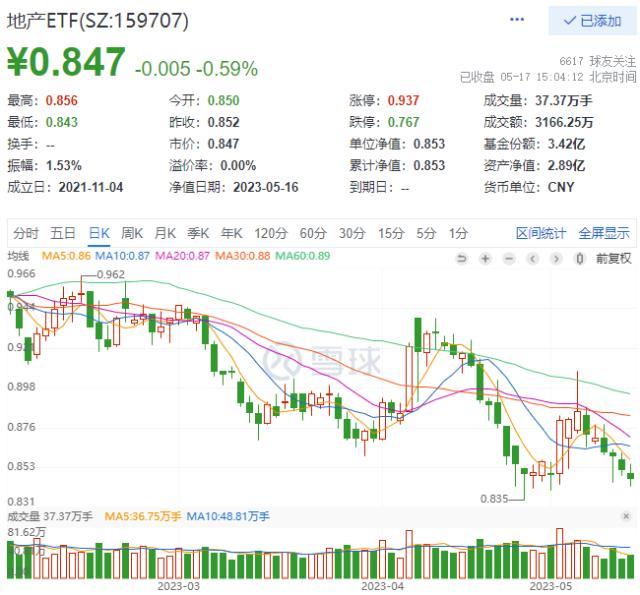Select the 年K tab
Viewport: 640px width, 595px height.
231,233
